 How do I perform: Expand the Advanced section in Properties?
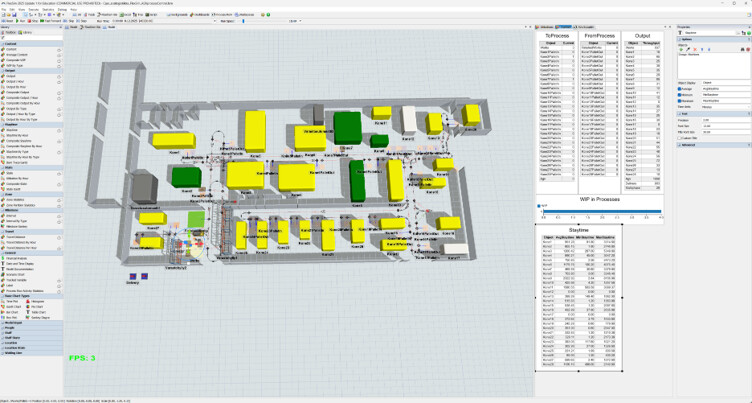(714, 145)
